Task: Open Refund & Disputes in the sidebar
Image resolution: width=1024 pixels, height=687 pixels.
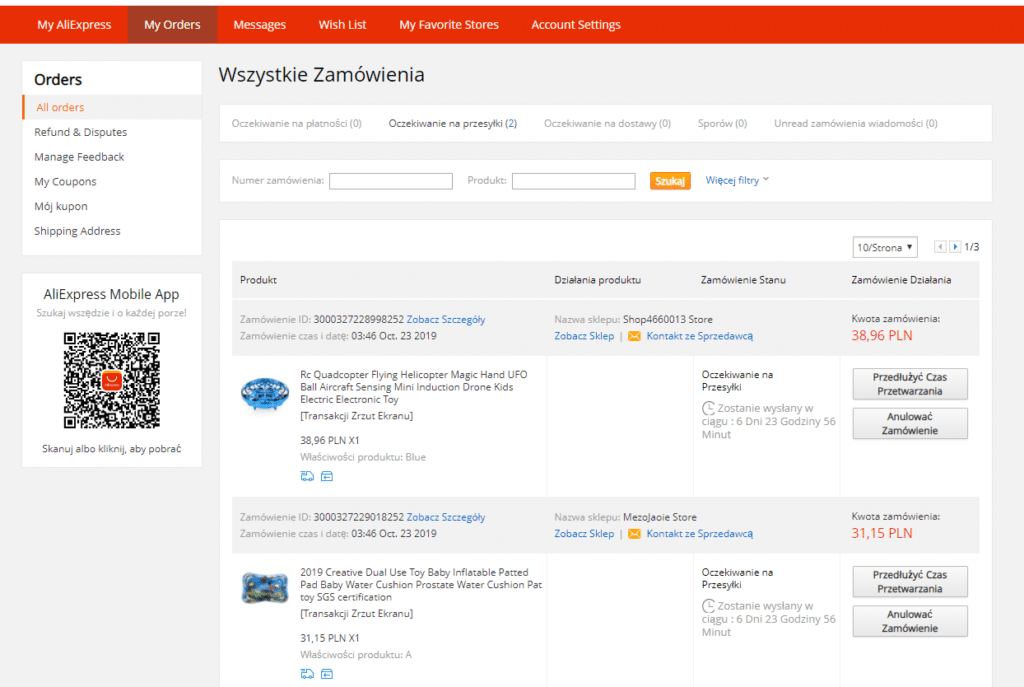Action: point(80,132)
